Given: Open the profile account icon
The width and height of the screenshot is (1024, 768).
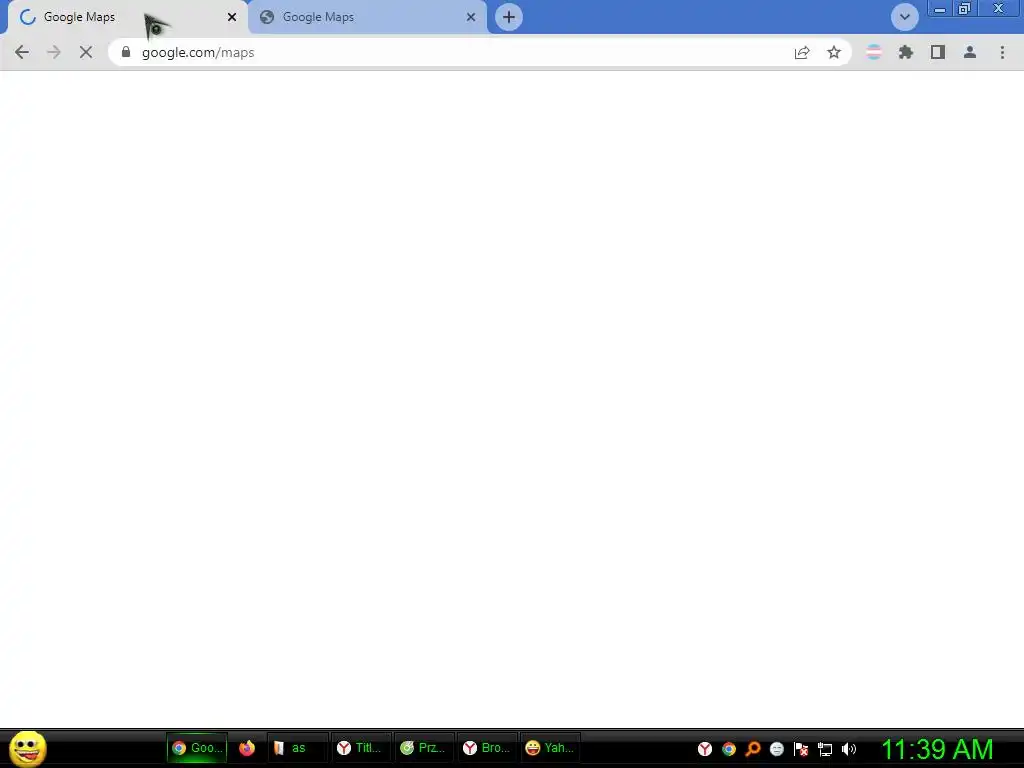Looking at the screenshot, I should 970,52.
